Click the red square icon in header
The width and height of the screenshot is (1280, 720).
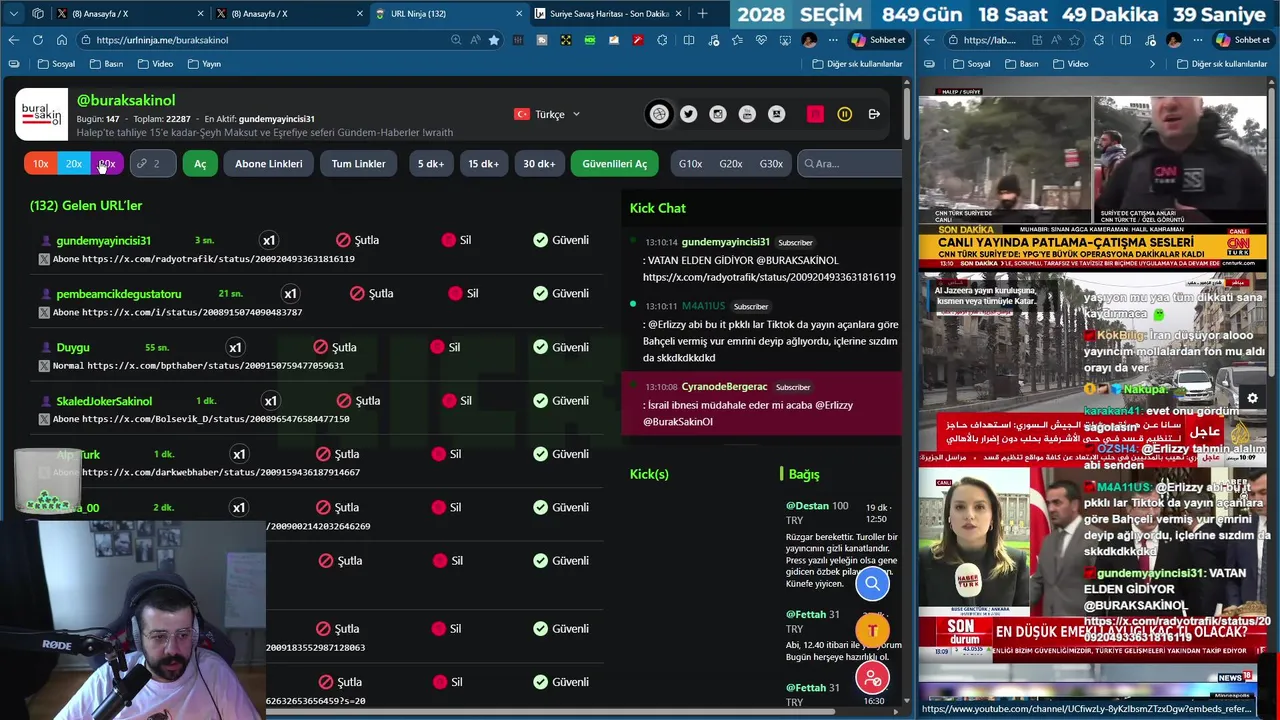815,114
